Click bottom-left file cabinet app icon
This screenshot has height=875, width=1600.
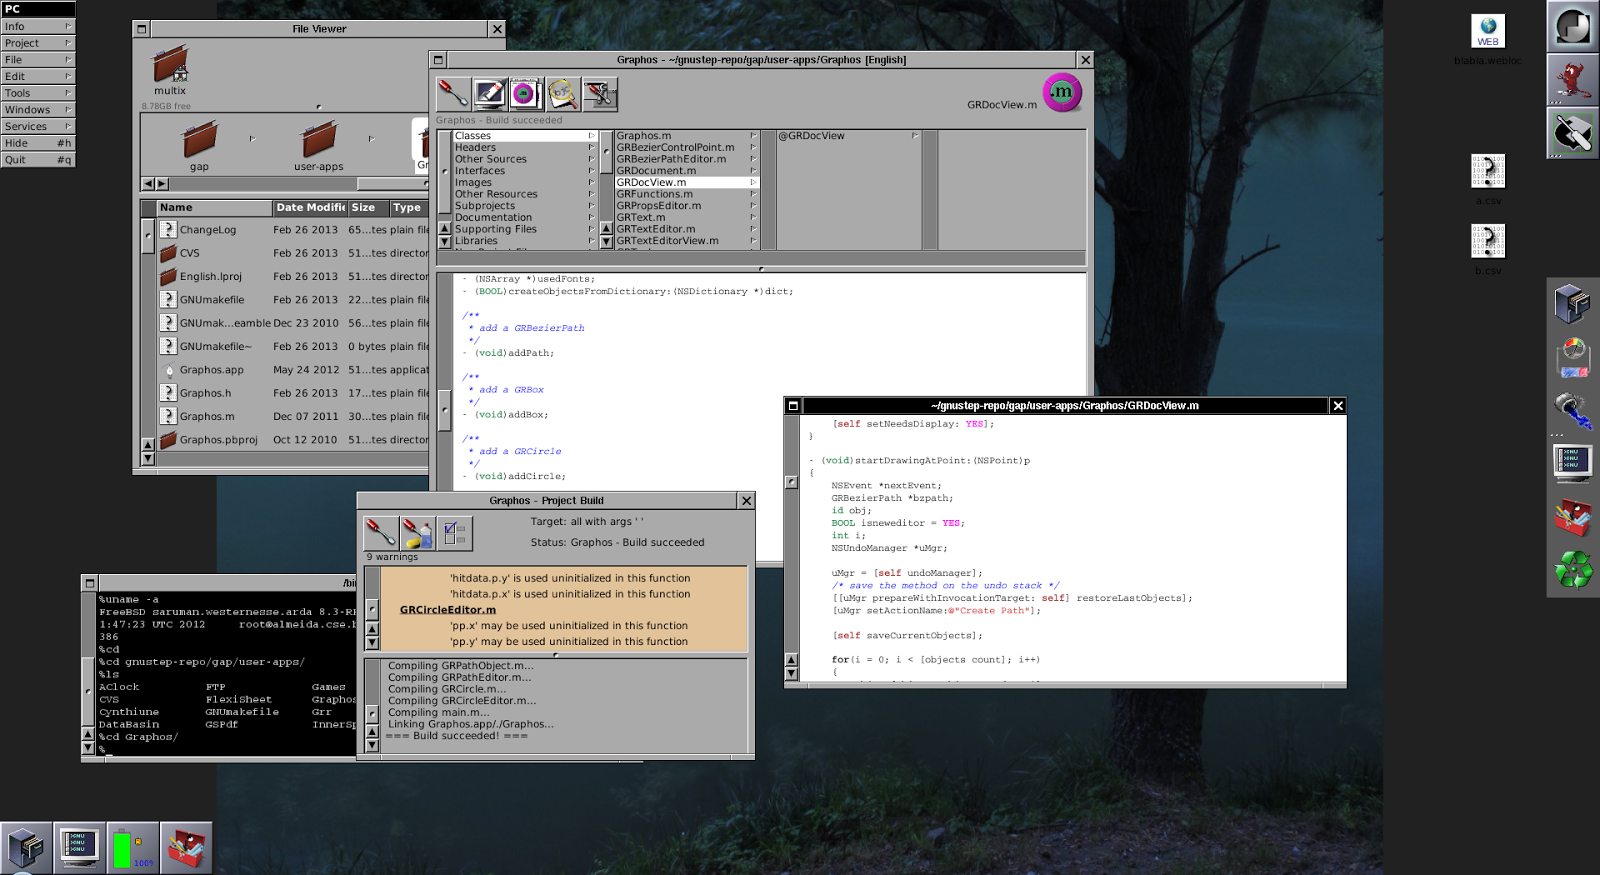27,848
